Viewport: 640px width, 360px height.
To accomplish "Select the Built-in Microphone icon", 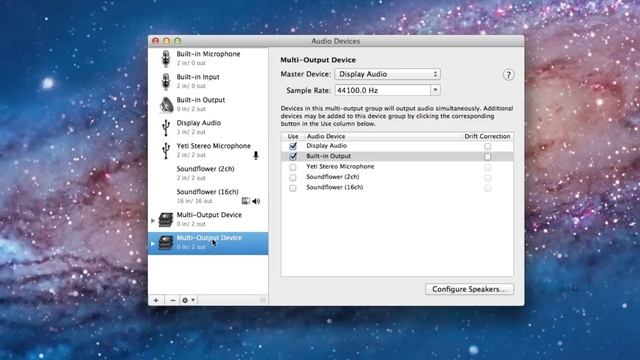I will pyautogui.click(x=166, y=58).
